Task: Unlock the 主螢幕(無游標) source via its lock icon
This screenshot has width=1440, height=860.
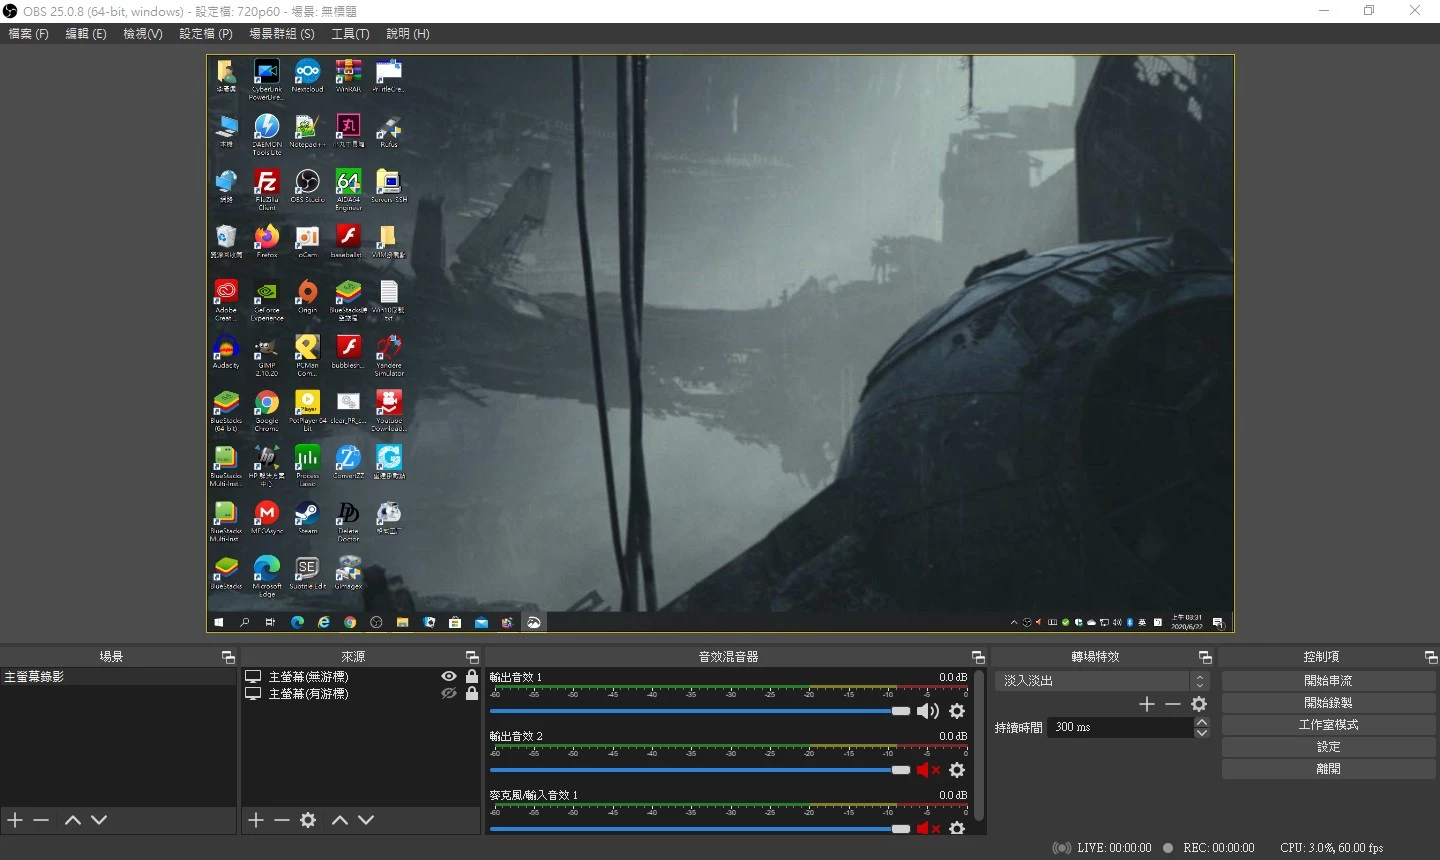Action: click(472, 677)
